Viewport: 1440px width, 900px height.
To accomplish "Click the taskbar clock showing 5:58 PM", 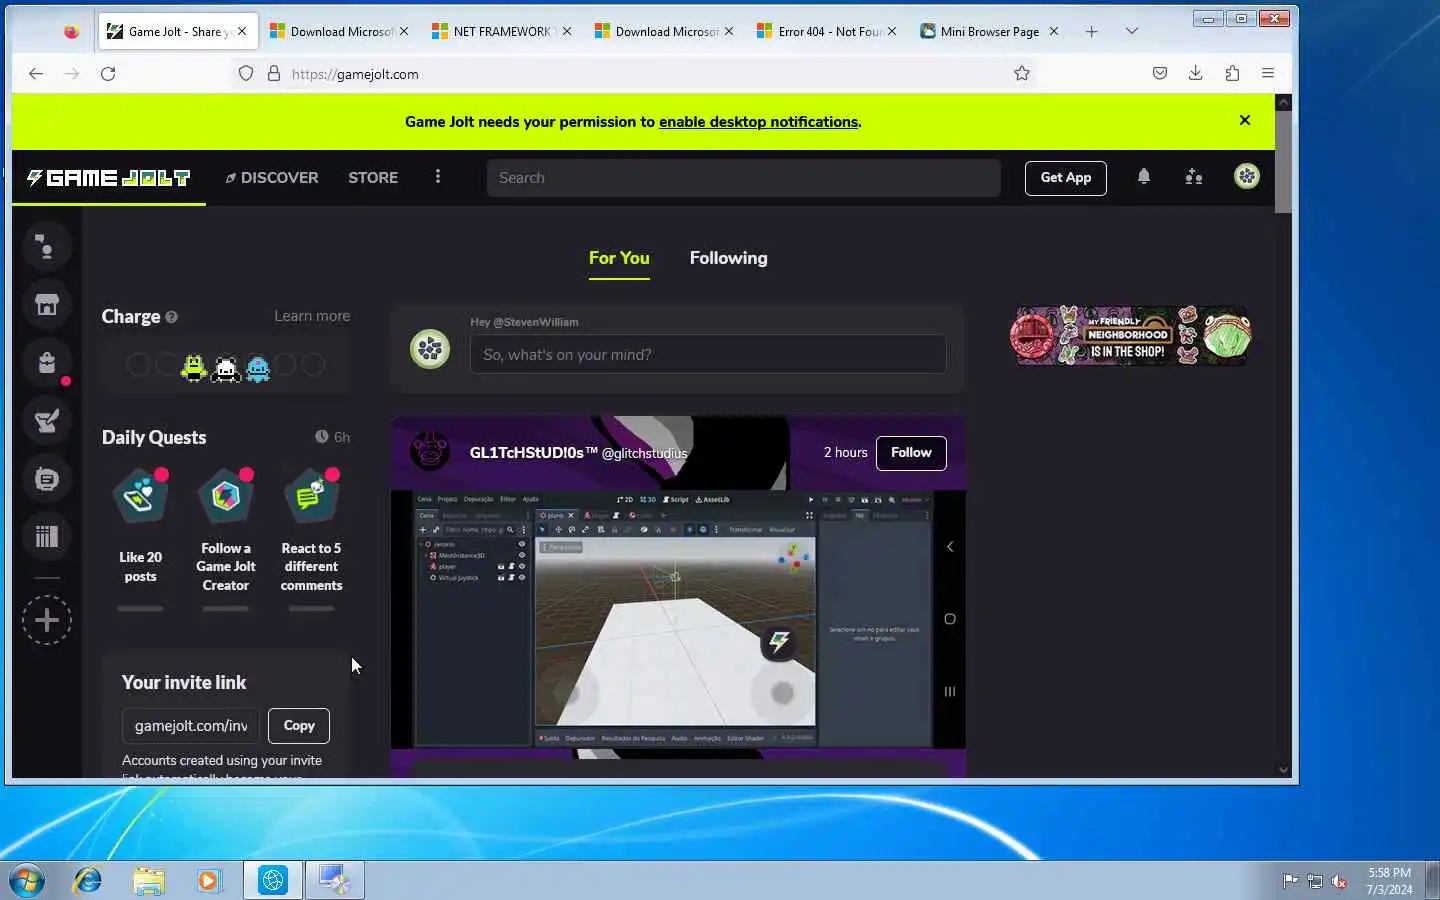I will pos(1389,880).
